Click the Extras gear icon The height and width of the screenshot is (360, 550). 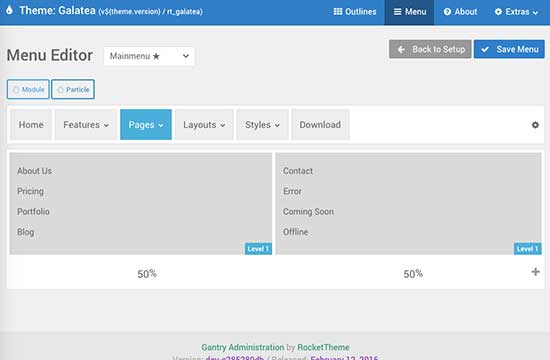498,12
